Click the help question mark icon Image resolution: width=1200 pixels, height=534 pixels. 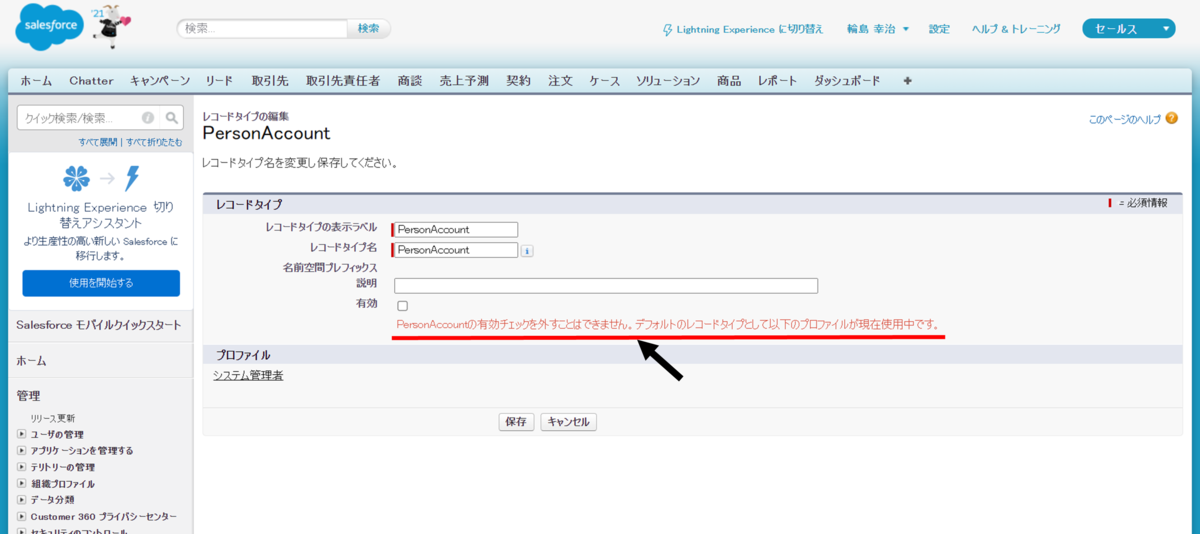coord(1171,119)
